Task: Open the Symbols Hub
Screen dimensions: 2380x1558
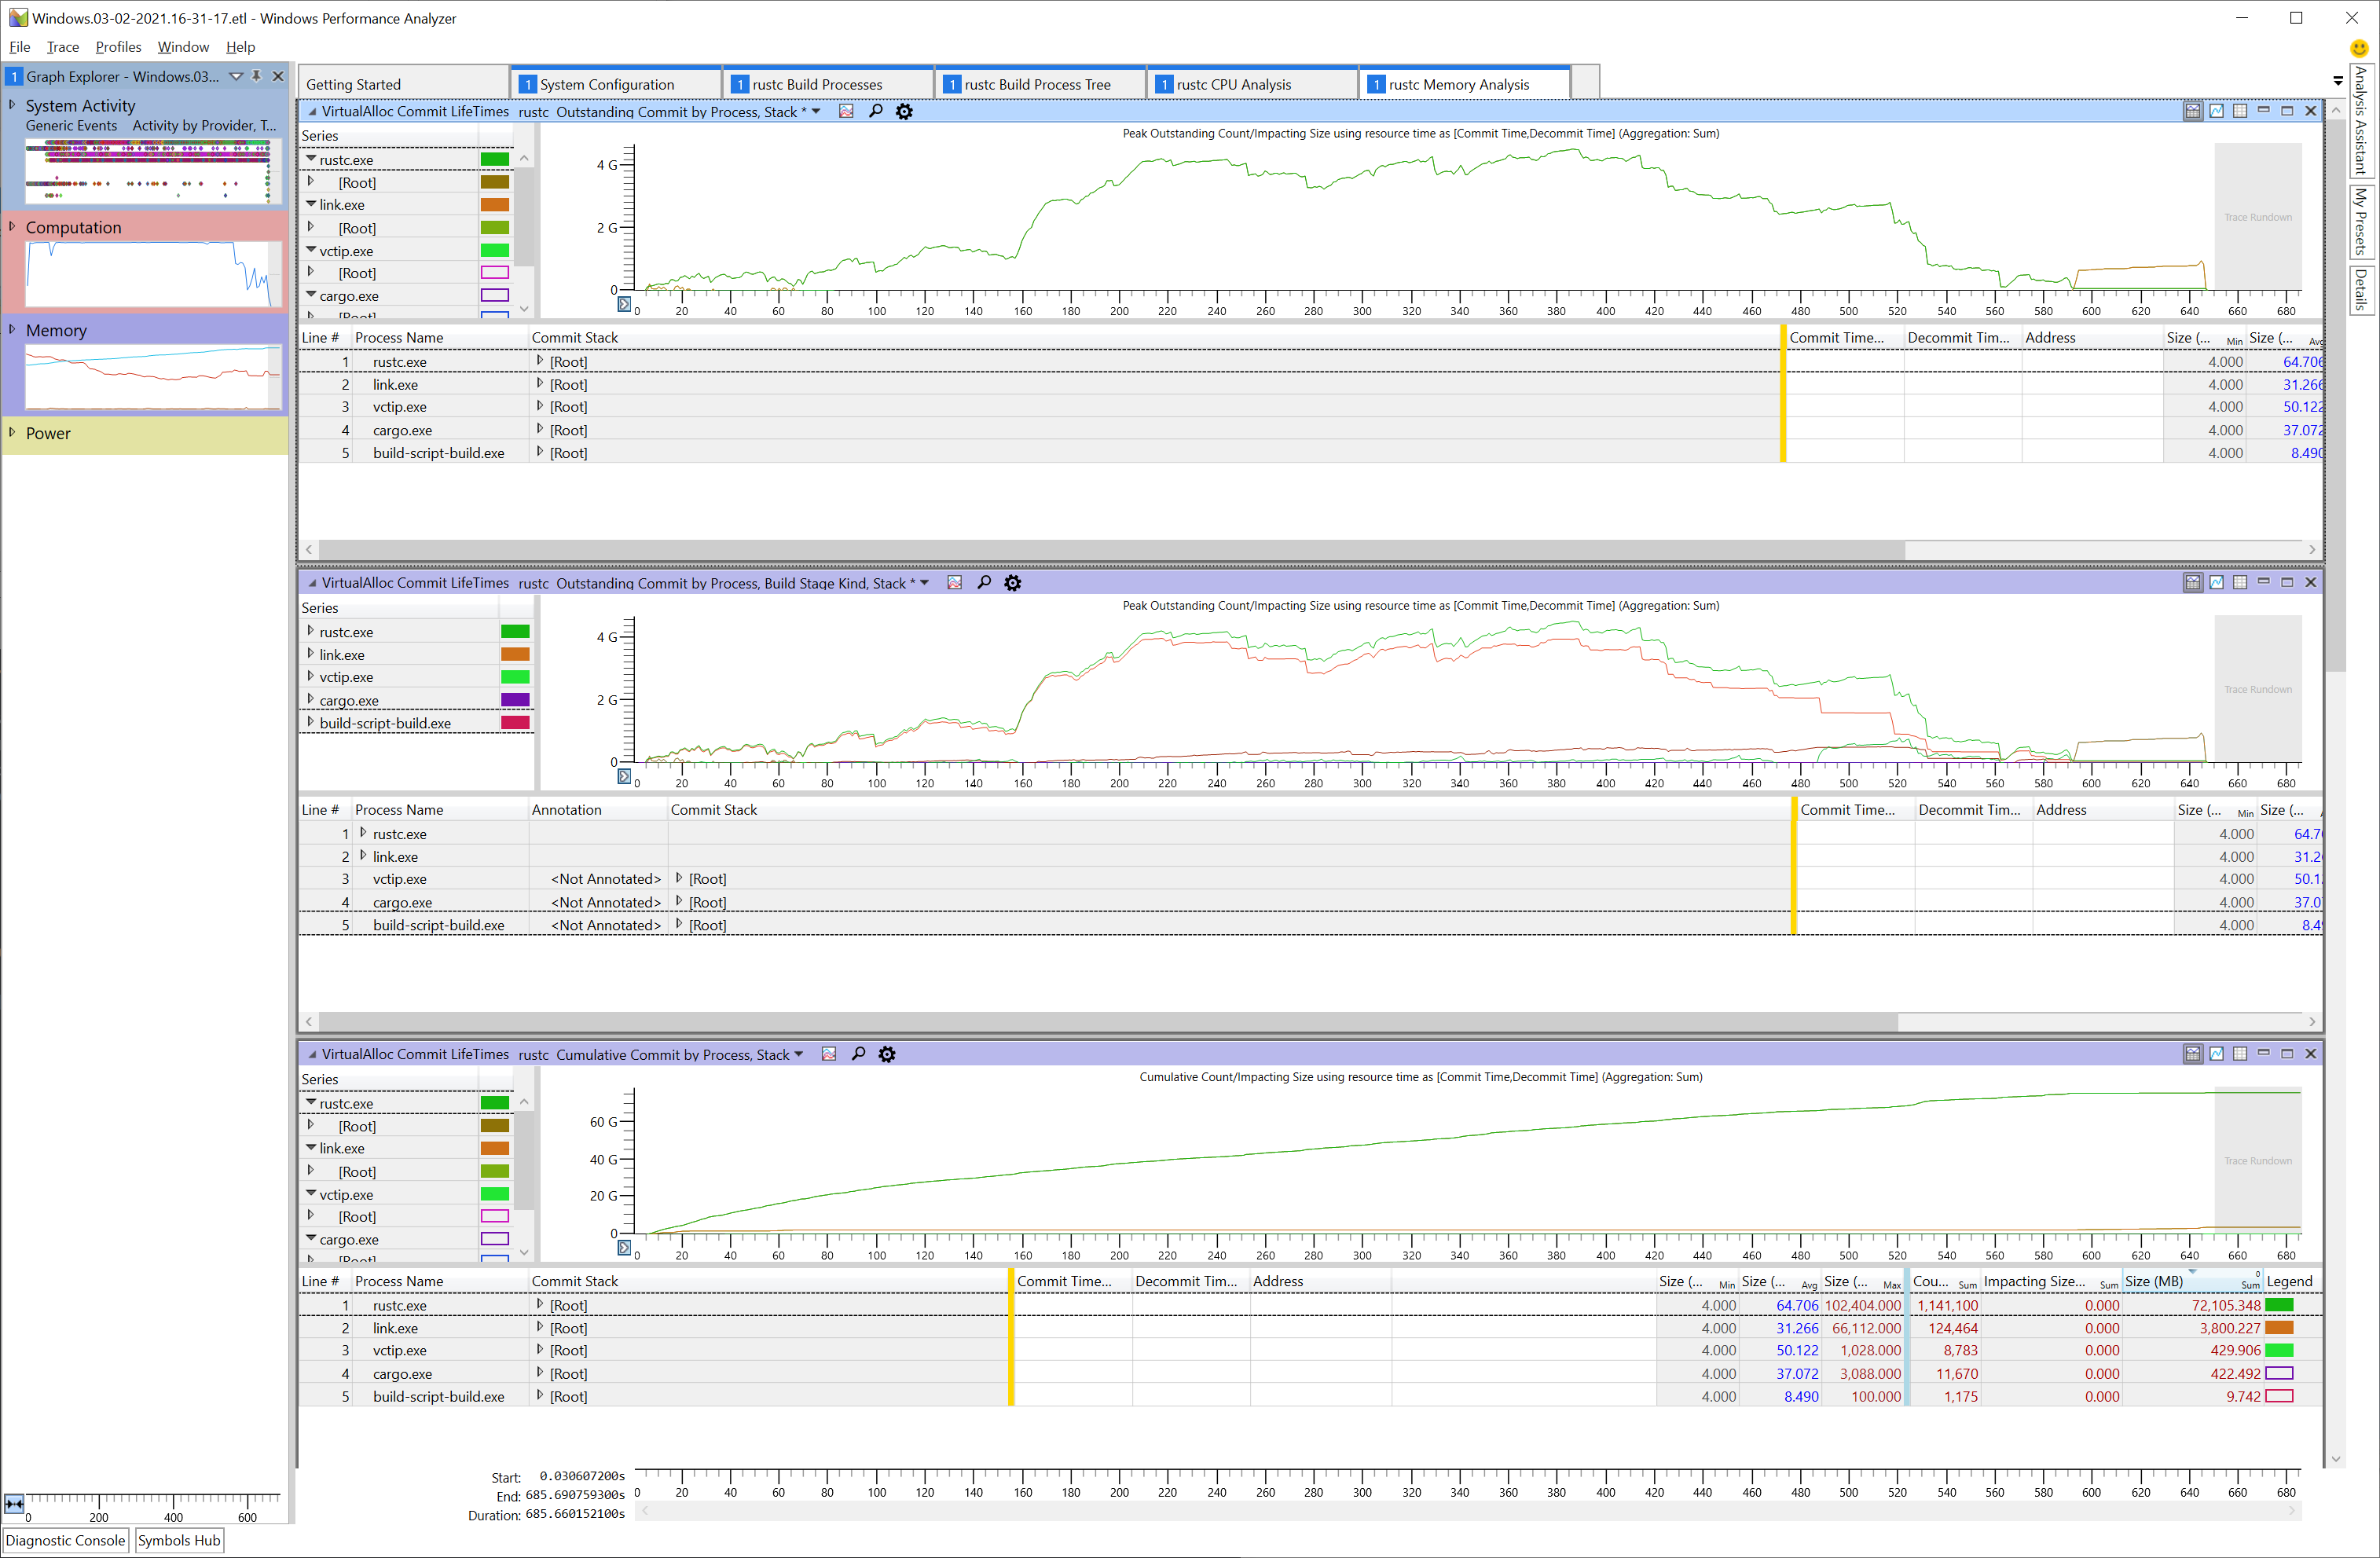Action: tap(179, 1540)
